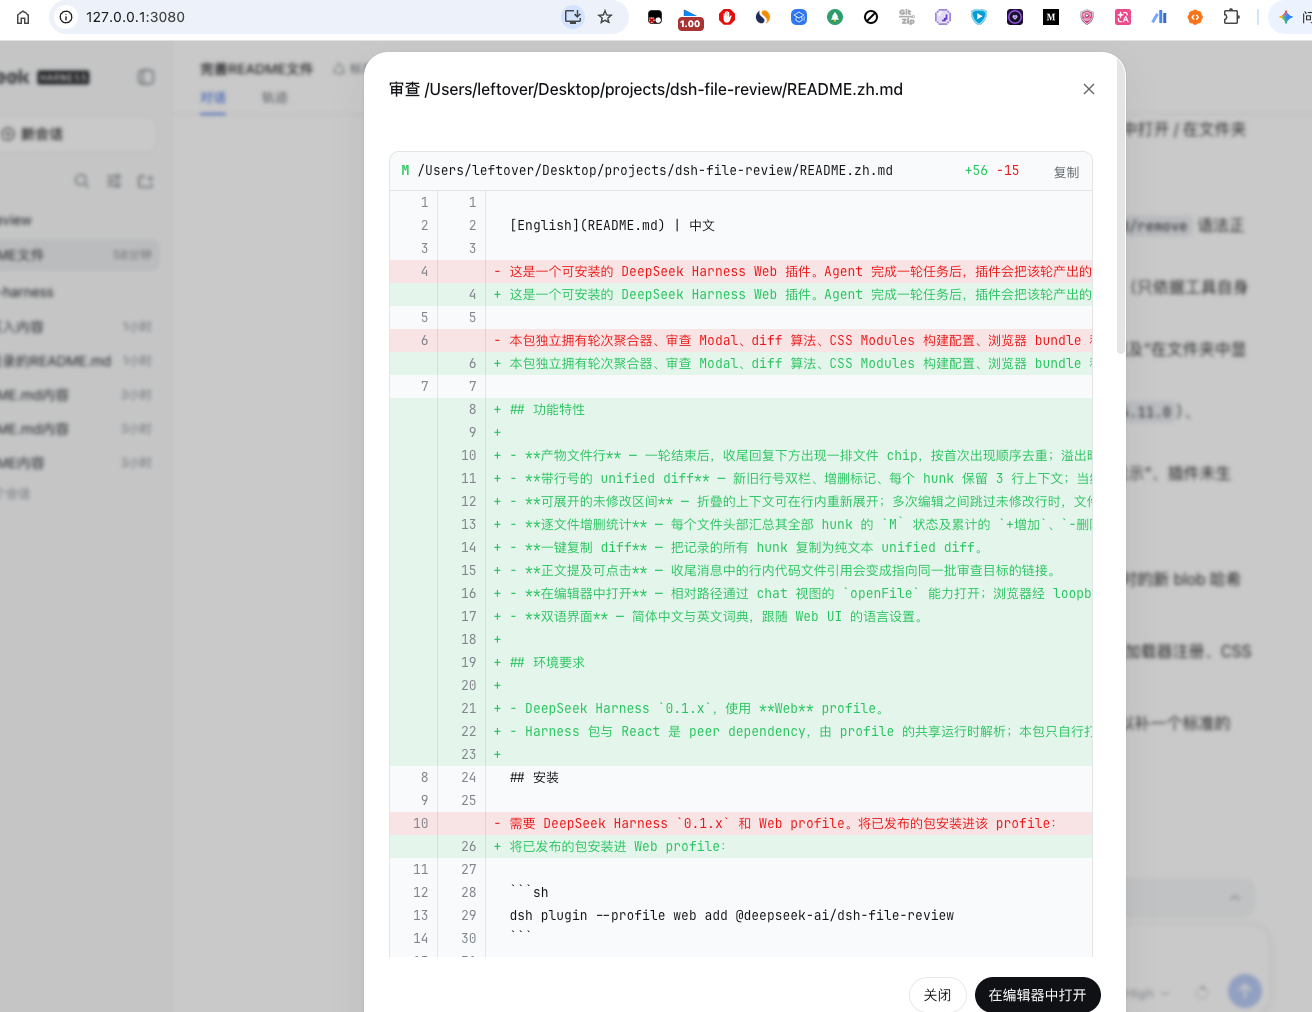Copy the diff with the 复制 button
The image size is (1312, 1012).
[1066, 172]
